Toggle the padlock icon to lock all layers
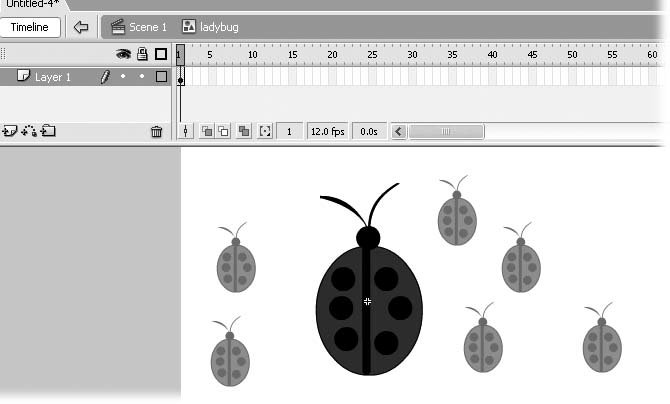670x404 pixels. pos(142,55)
